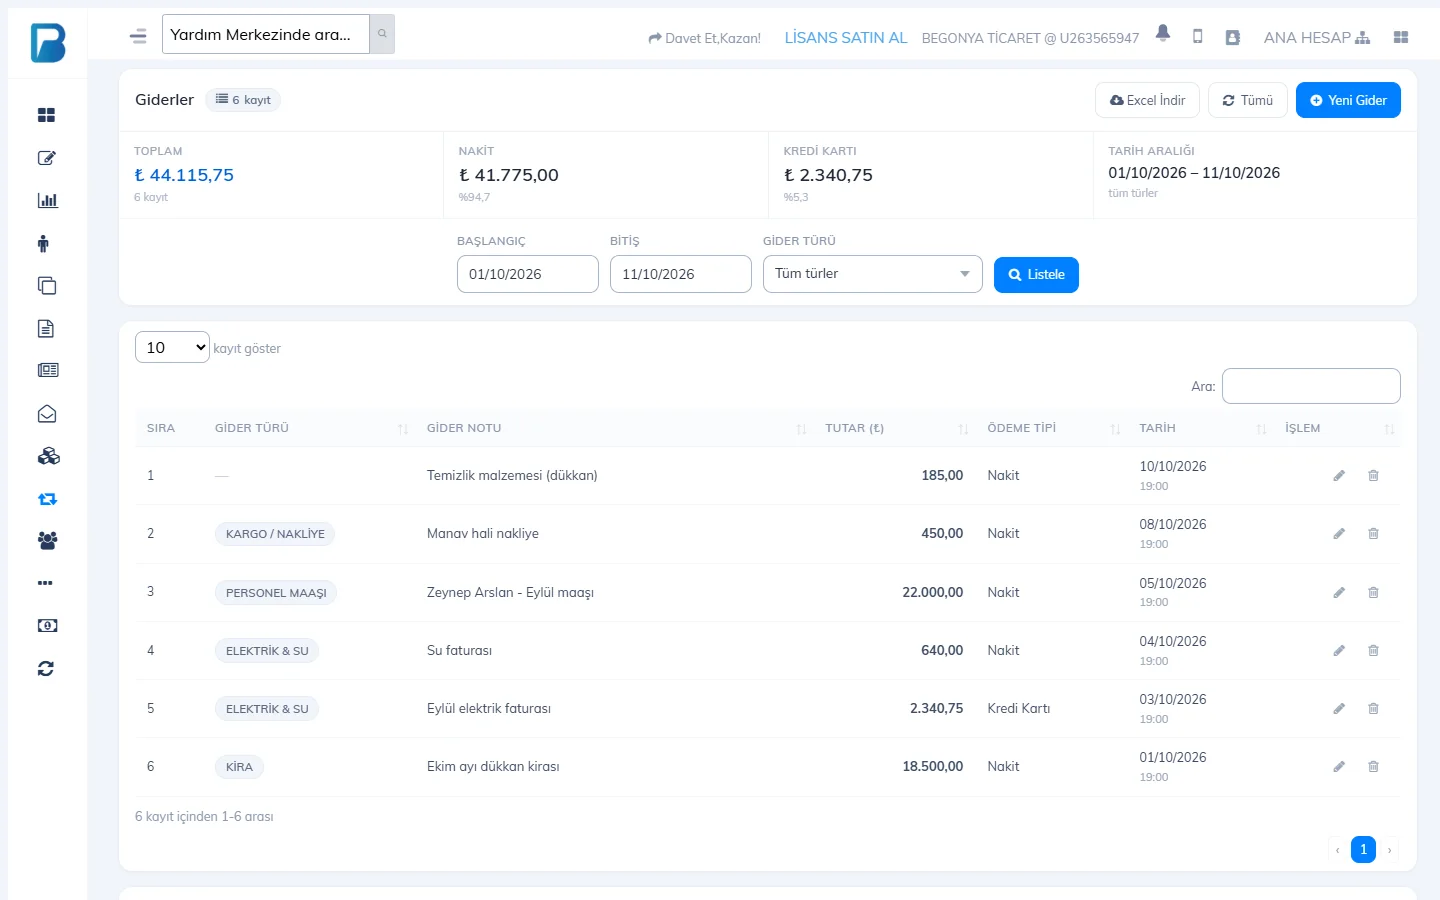1440x900 pixels.
Task: Delete the Manav hali nakliye expense
Action: (1373, 534)
